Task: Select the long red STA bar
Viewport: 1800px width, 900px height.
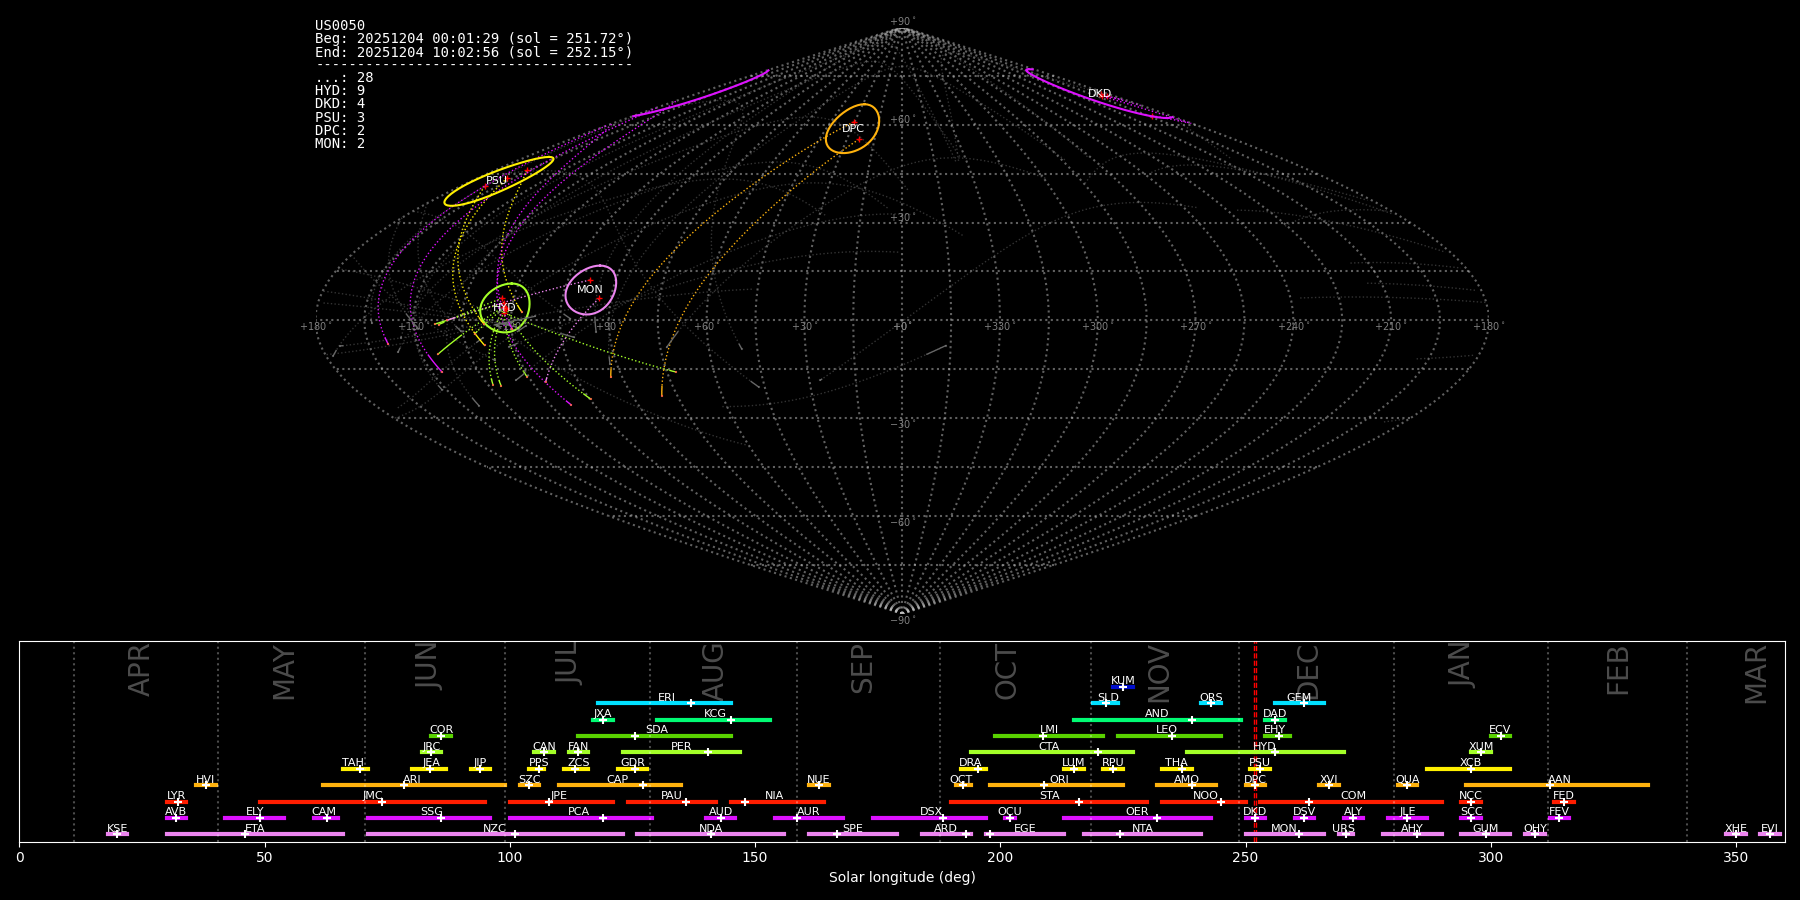Action: (x=1048, y=801)
